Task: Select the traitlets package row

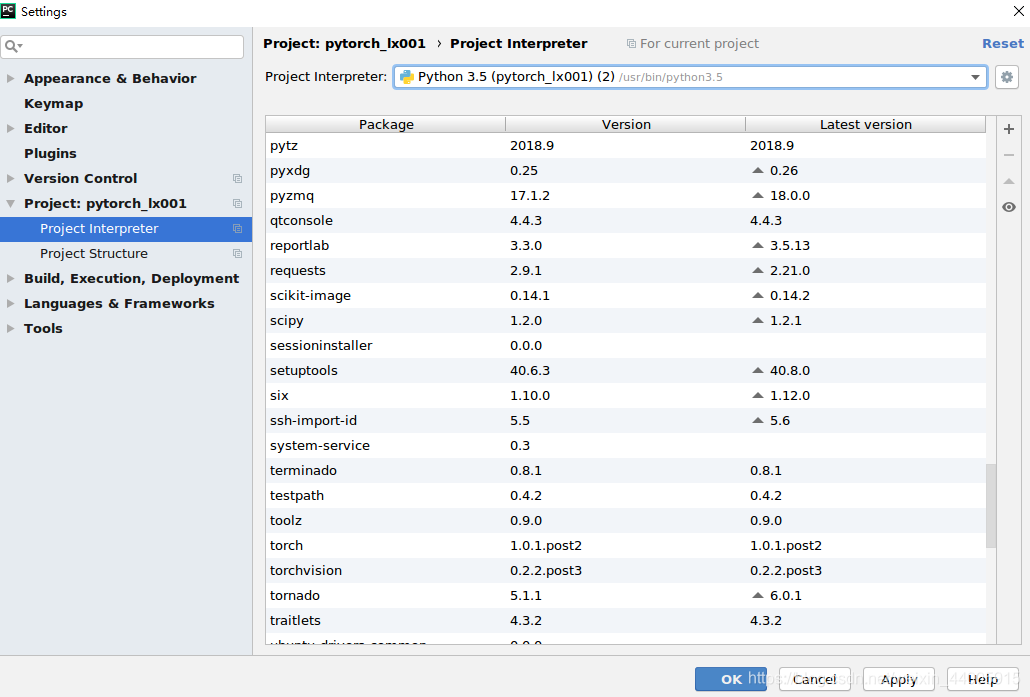Action: [x=626, y=620]
